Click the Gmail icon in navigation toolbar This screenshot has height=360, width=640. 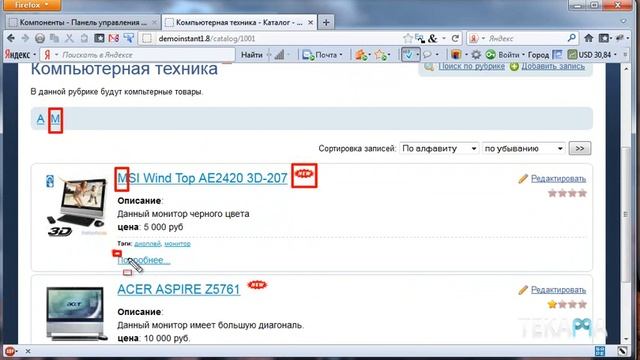[114, 38]
